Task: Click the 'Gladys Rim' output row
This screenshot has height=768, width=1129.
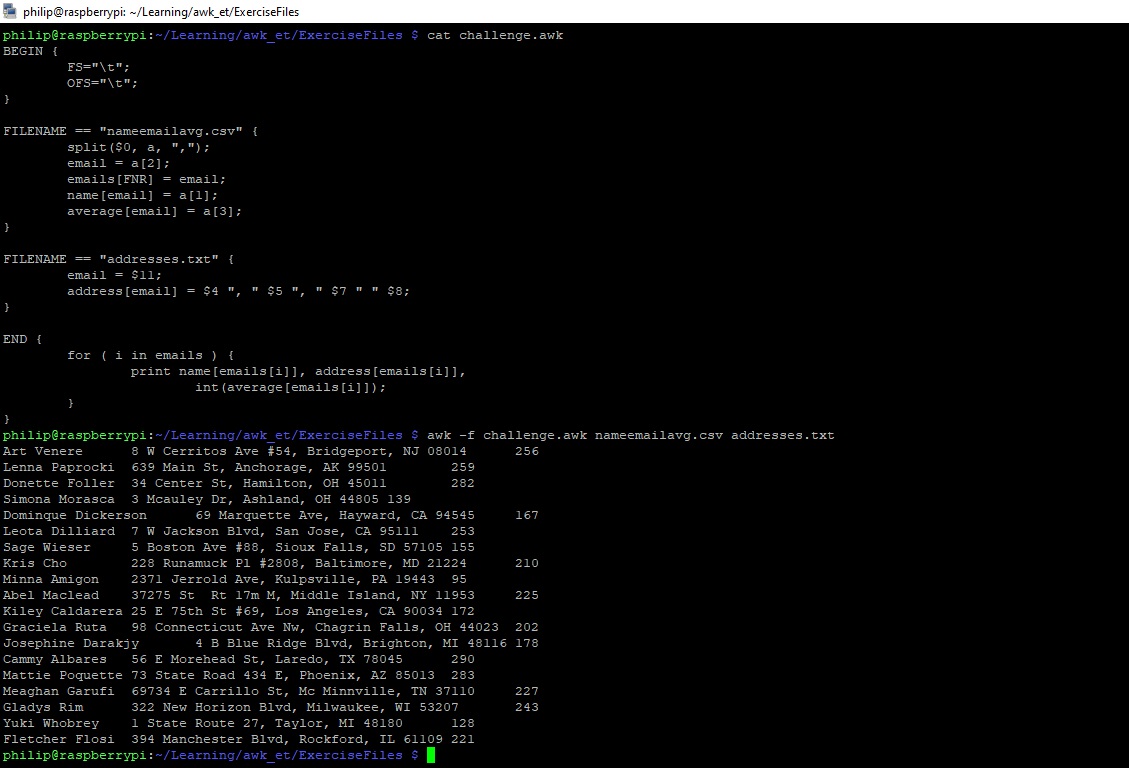Action: tap(271, 707)
